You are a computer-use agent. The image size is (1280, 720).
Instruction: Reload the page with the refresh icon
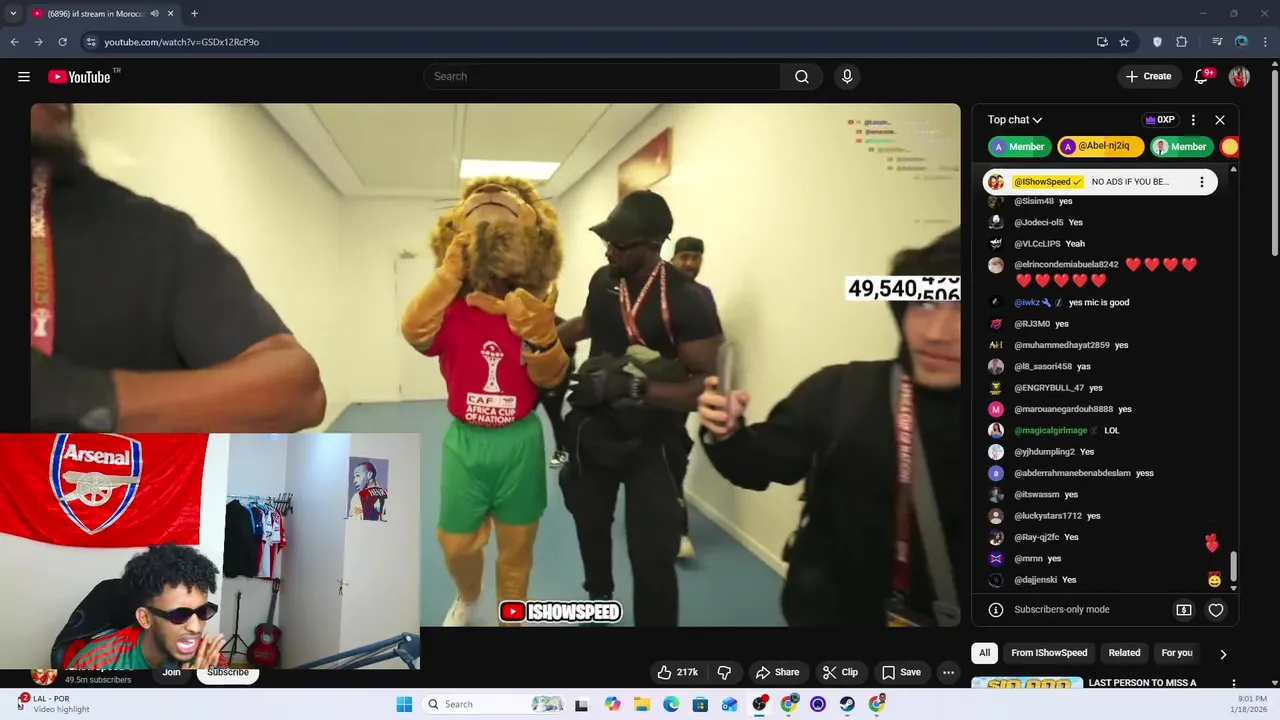pos(62,42)
